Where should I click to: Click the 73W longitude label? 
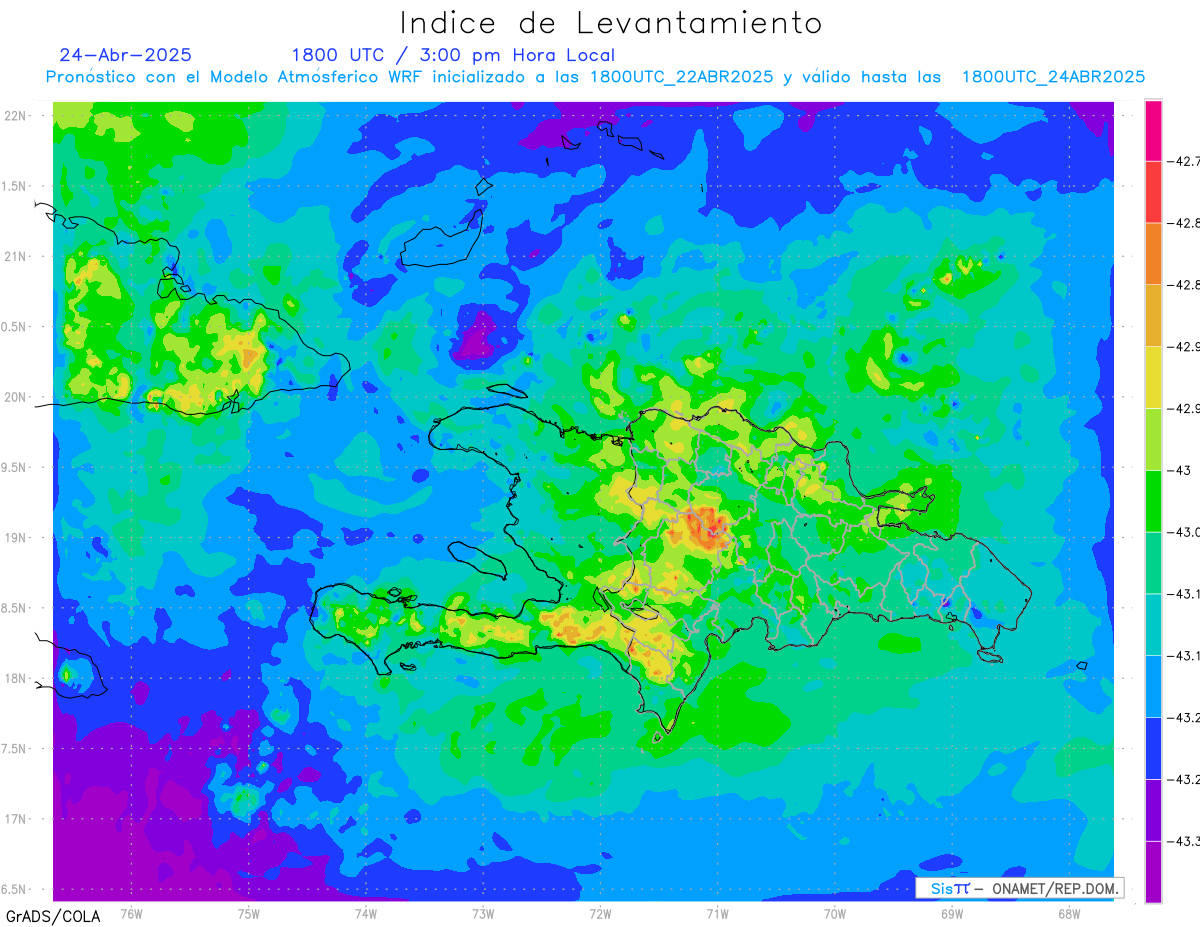click(483, 913)
